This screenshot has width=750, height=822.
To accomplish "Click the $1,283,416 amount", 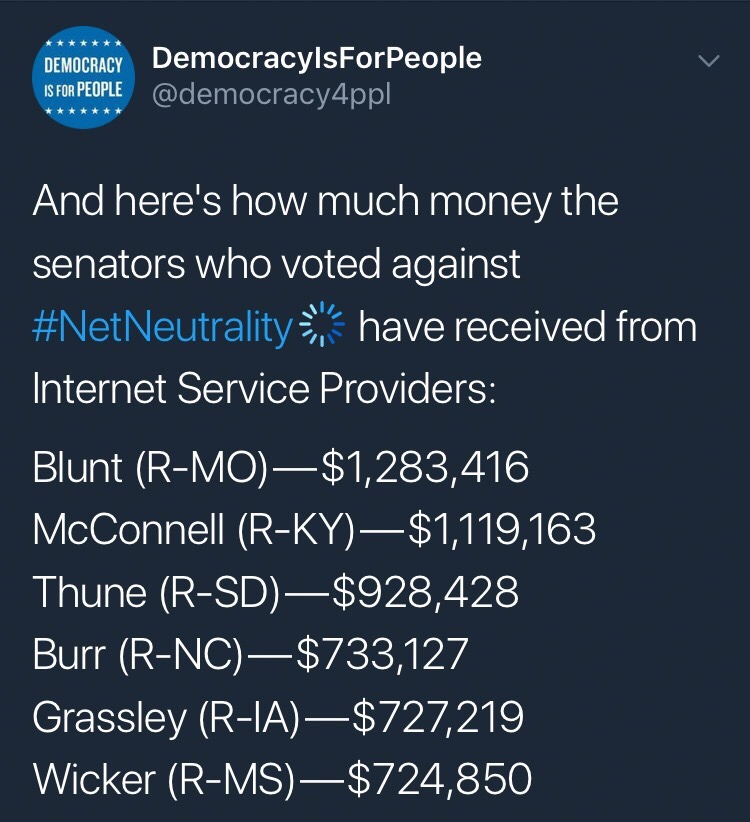I will (423, 468).
